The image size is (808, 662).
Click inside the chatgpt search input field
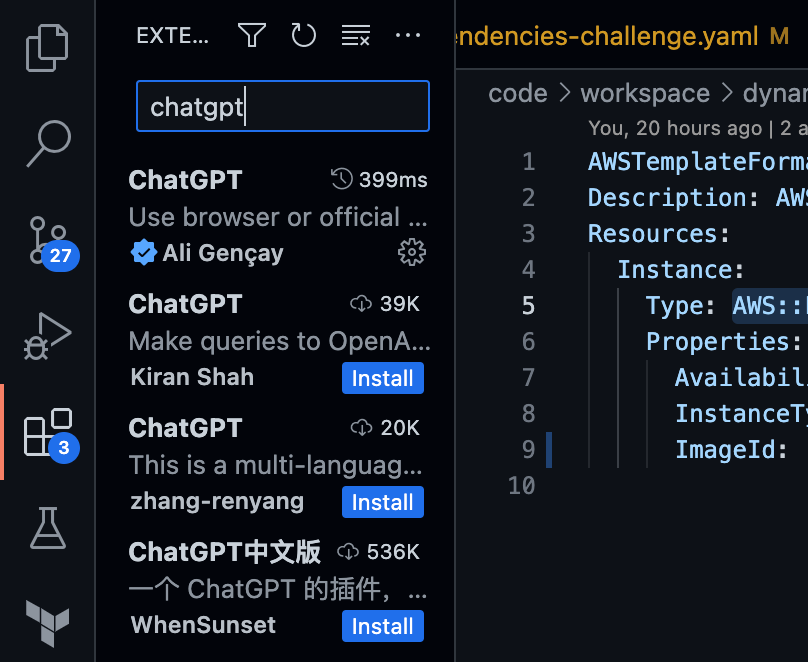pos(282,104)
